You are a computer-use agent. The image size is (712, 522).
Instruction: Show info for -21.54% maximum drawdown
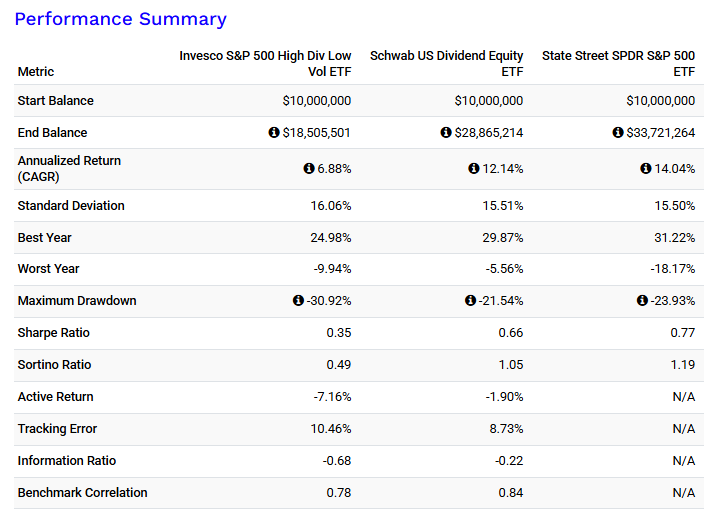pos(470,301)
